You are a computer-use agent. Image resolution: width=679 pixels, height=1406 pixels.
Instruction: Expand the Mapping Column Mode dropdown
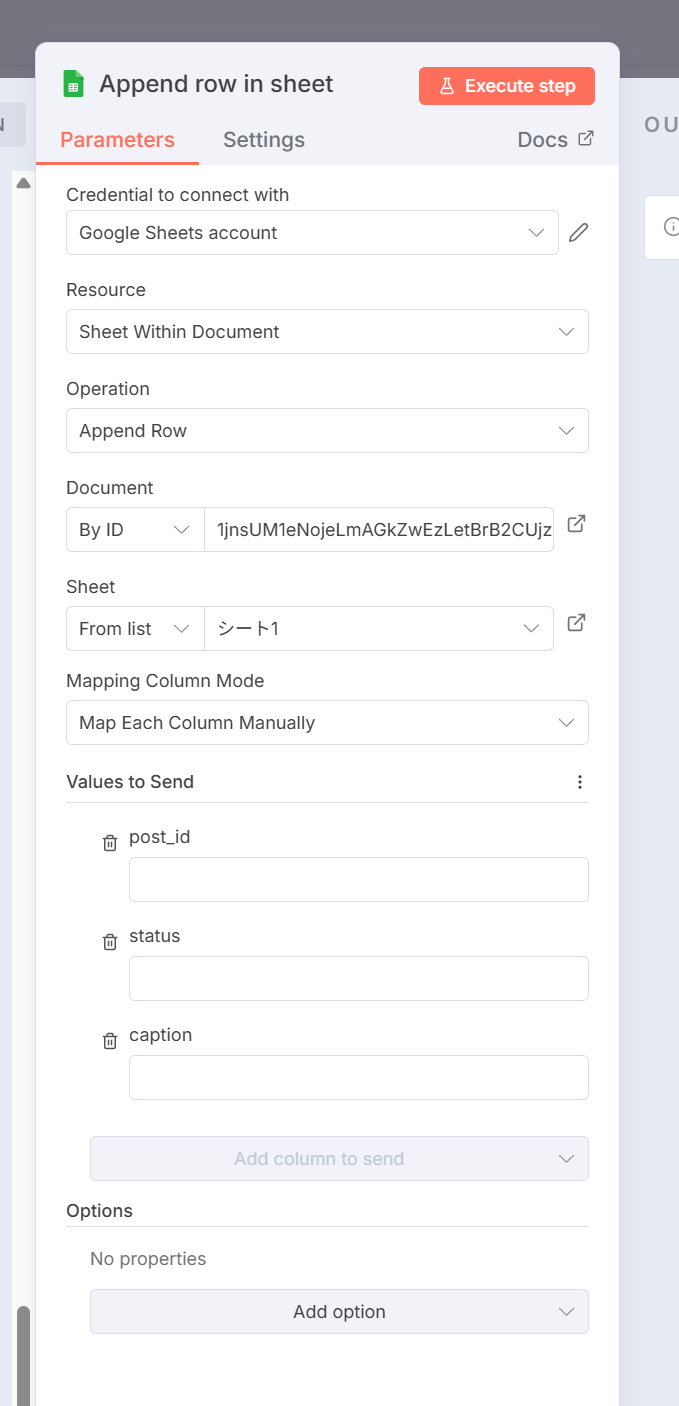click(327, 723)
